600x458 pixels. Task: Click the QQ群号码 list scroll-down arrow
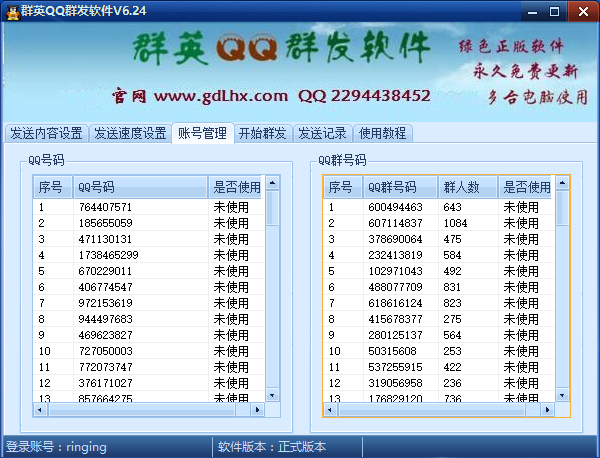[x=562, y=395]
